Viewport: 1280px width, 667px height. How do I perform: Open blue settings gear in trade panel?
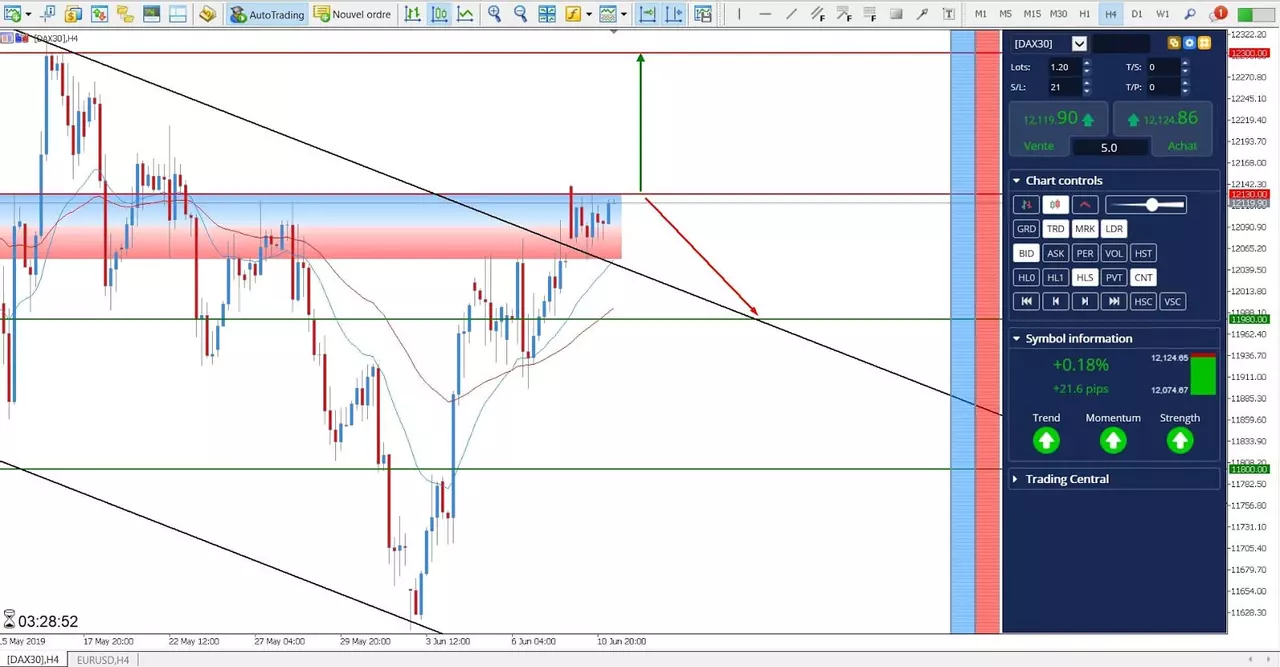1189,43
